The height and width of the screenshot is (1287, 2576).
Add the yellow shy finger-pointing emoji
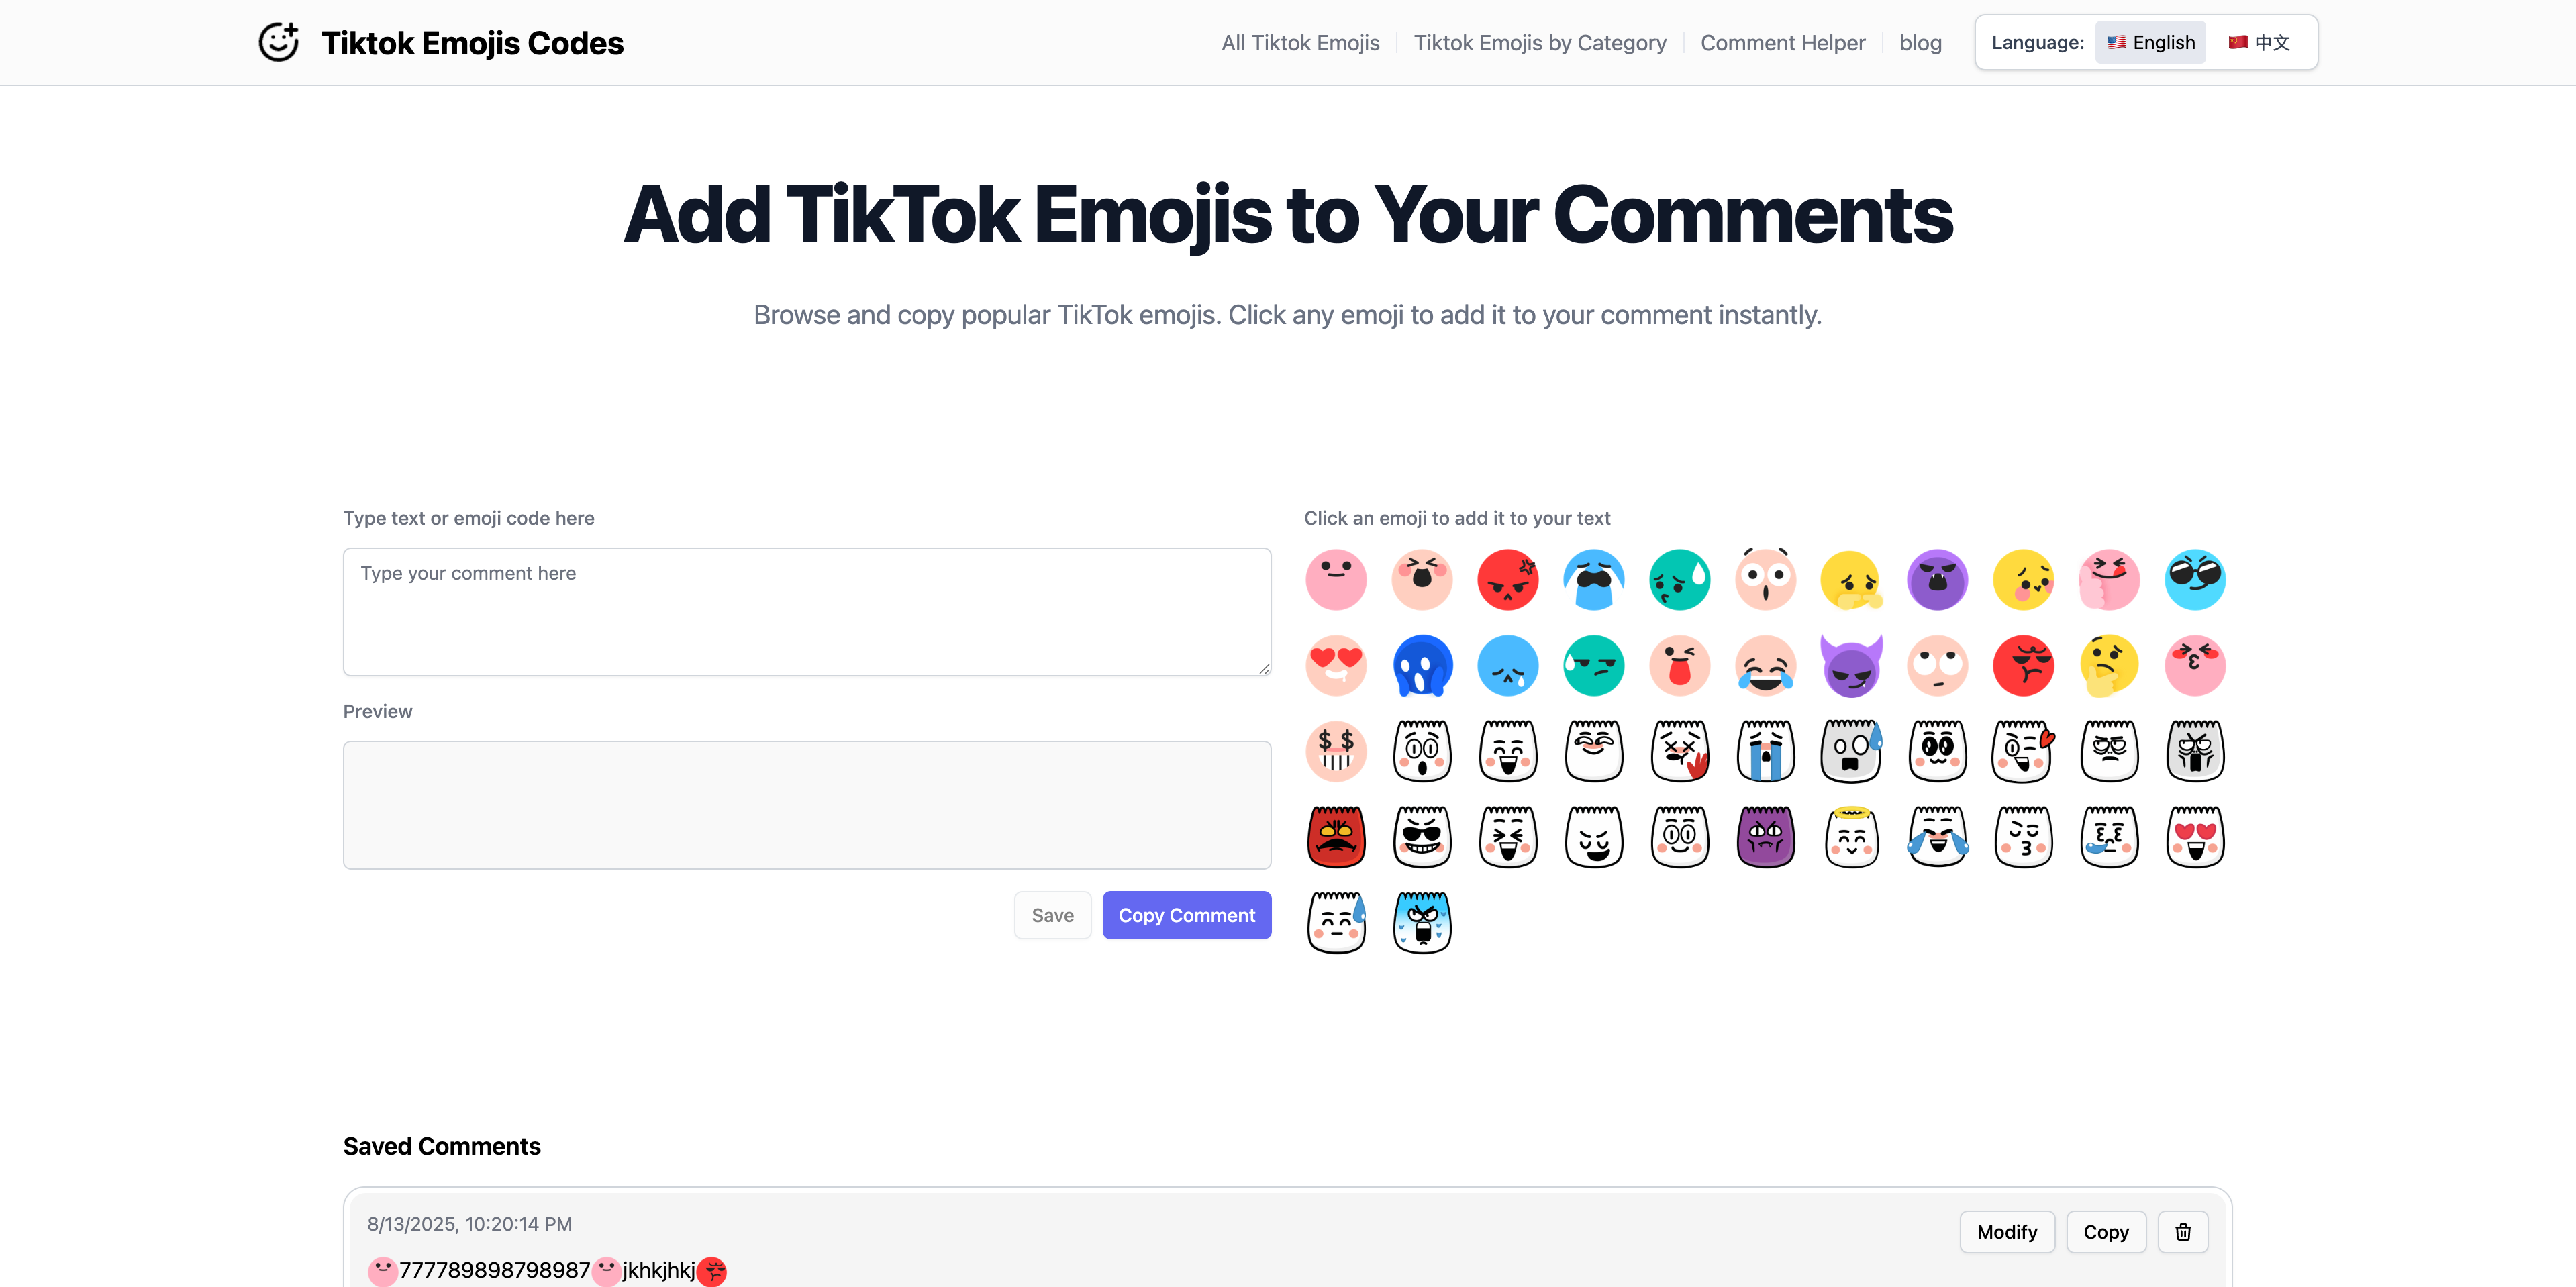point(1852,579)
